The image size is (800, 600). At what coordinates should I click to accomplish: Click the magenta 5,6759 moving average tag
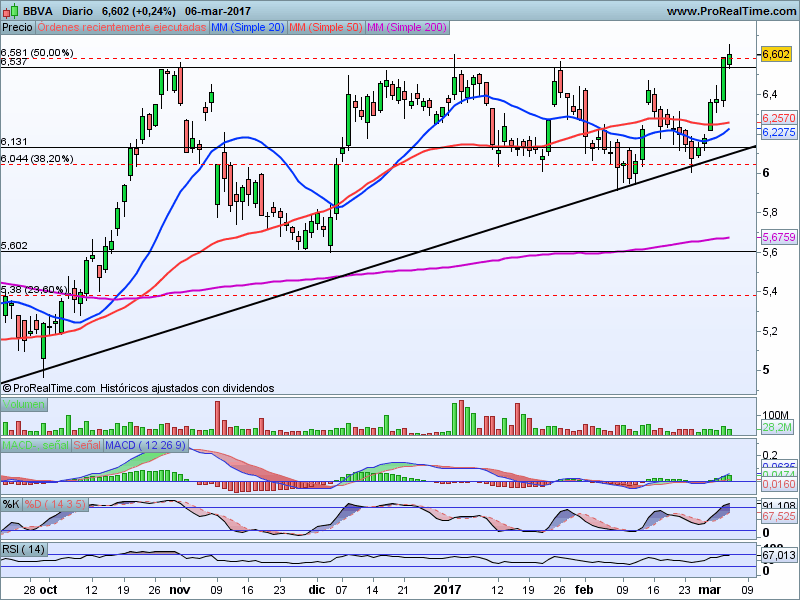779,237
